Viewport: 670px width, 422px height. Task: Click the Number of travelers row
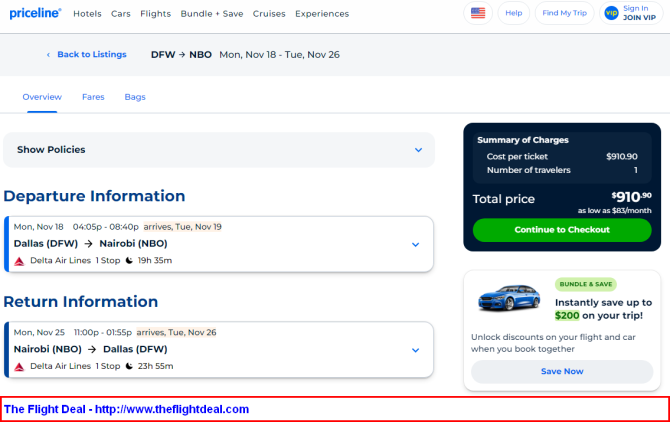coord(562,170)
